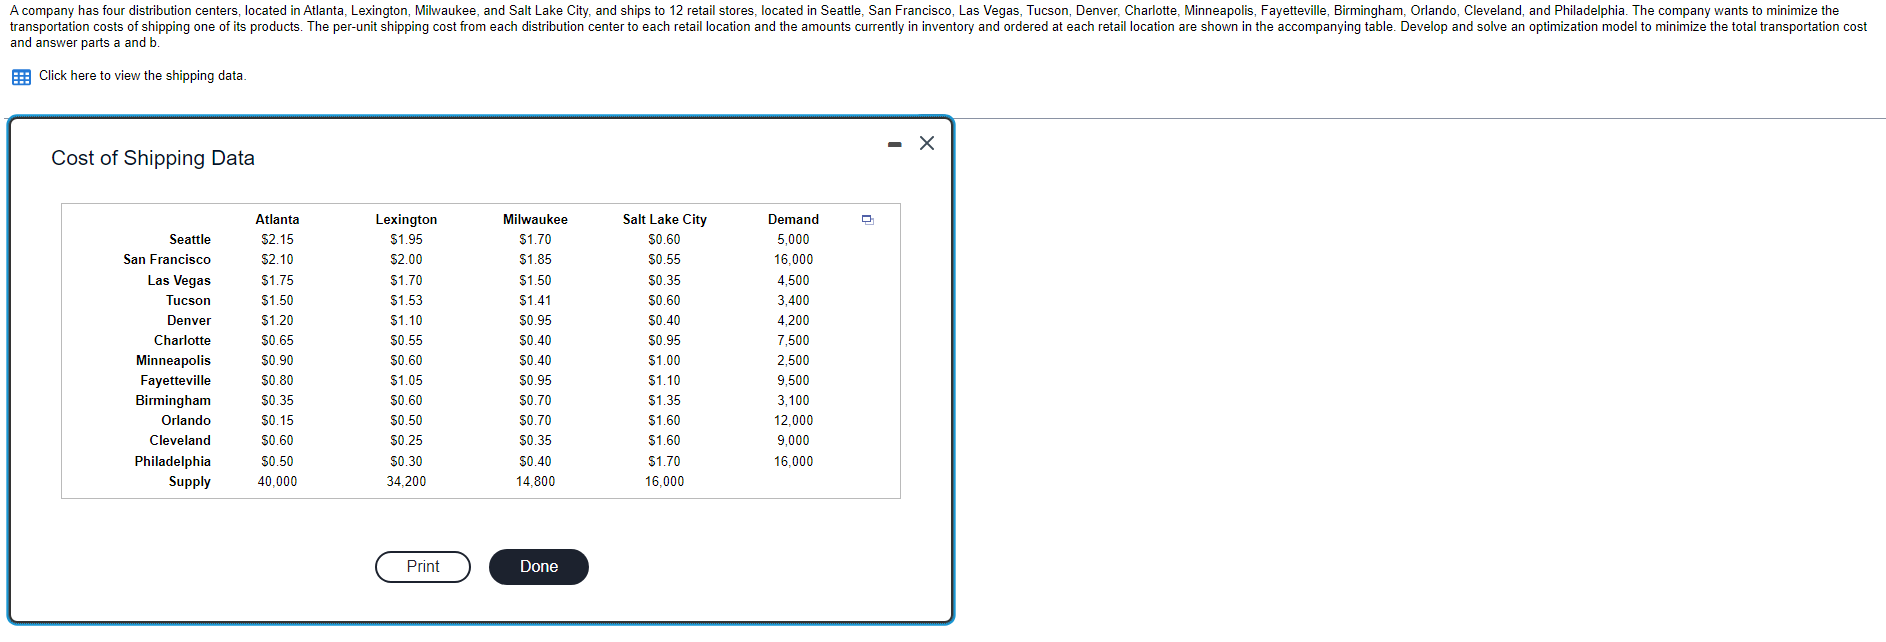Image resolution: width=1886 pixels, height=642 pixels.
Task: Click the shipping data table icon
Action: coord(21,77)
